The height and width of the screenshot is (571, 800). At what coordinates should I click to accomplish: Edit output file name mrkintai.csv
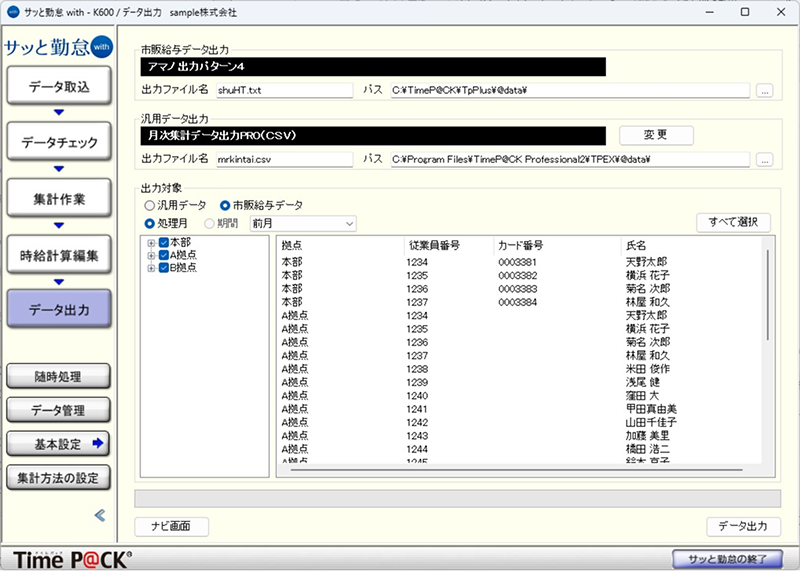pos(285,159)
